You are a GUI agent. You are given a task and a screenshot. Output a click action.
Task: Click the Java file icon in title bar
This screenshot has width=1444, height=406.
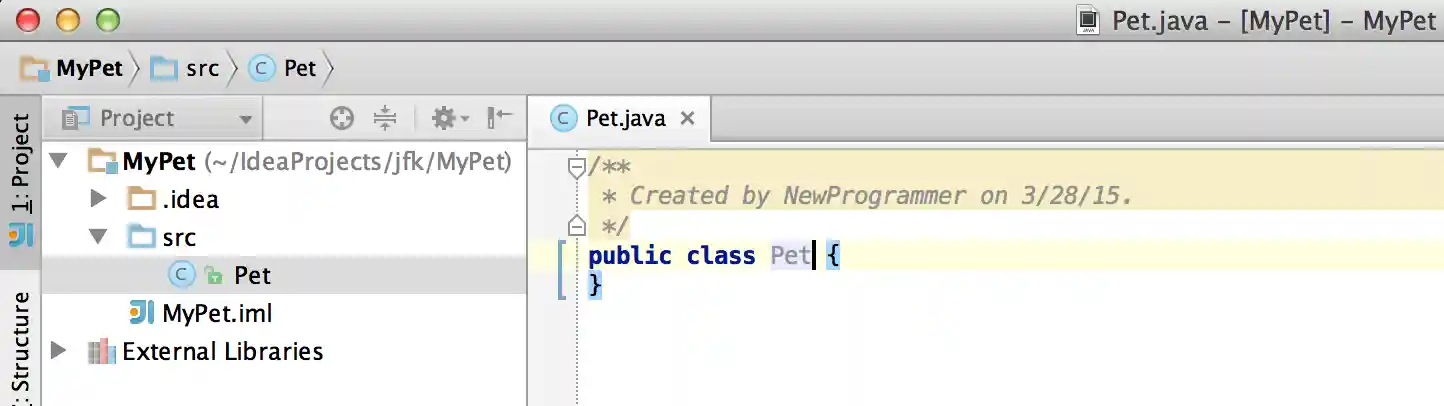[1090, 20]
